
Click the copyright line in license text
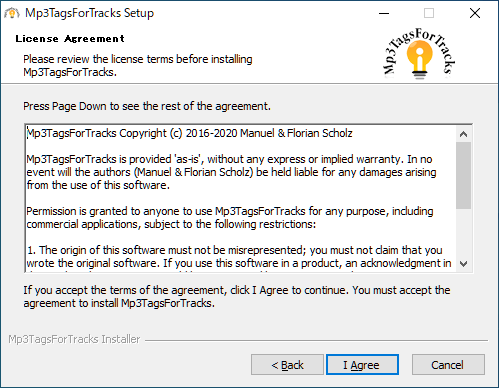[189, 133]
